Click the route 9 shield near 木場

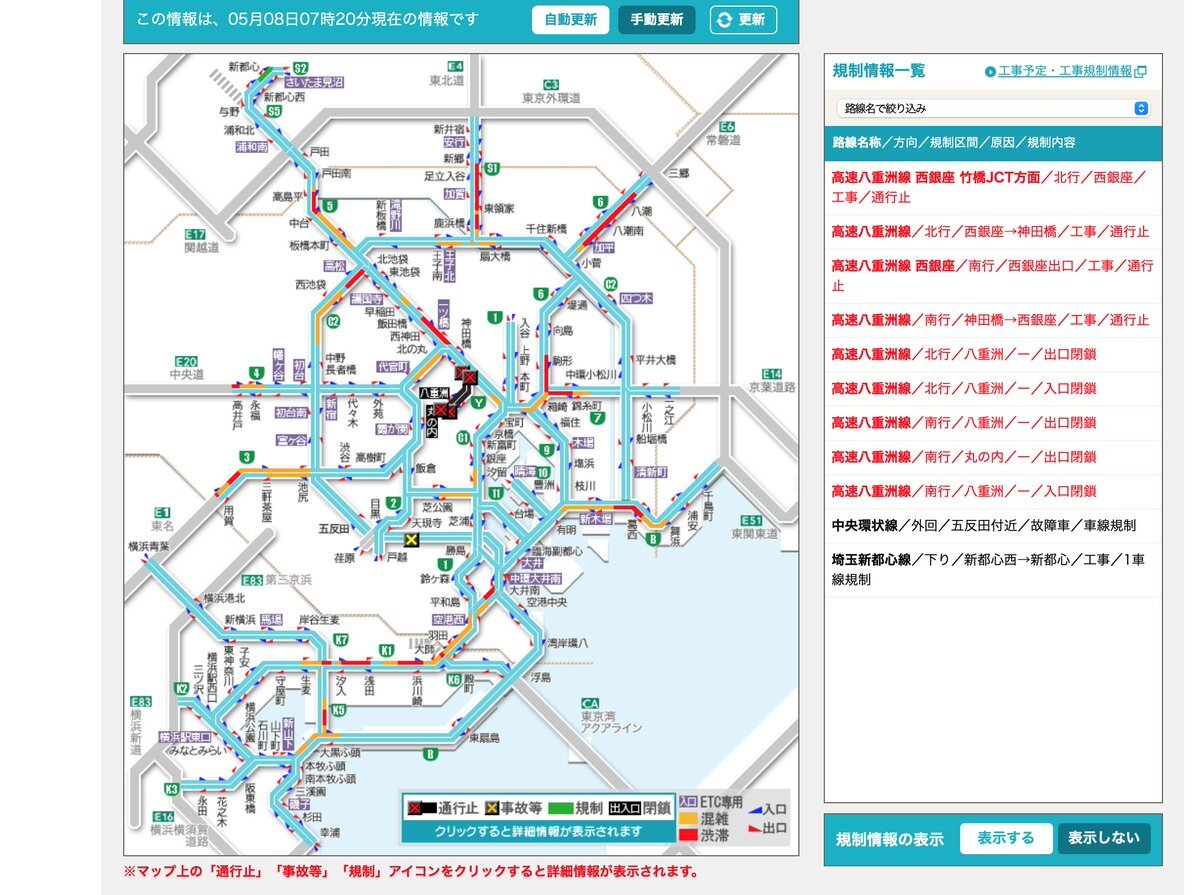tap(547, 450)
